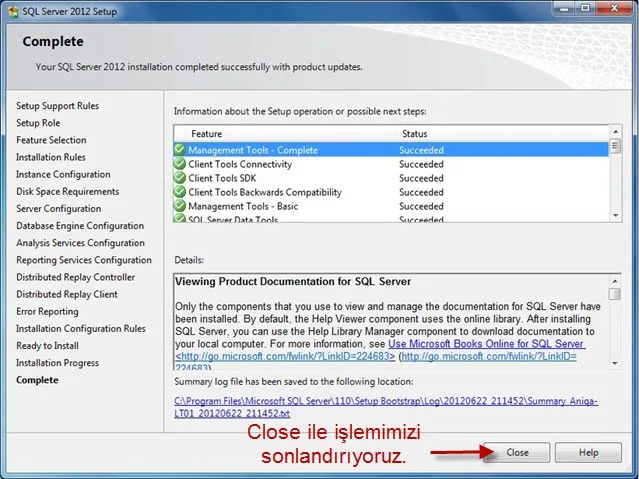
Task: Click Instance Configuration step
Action: [63, 174]
